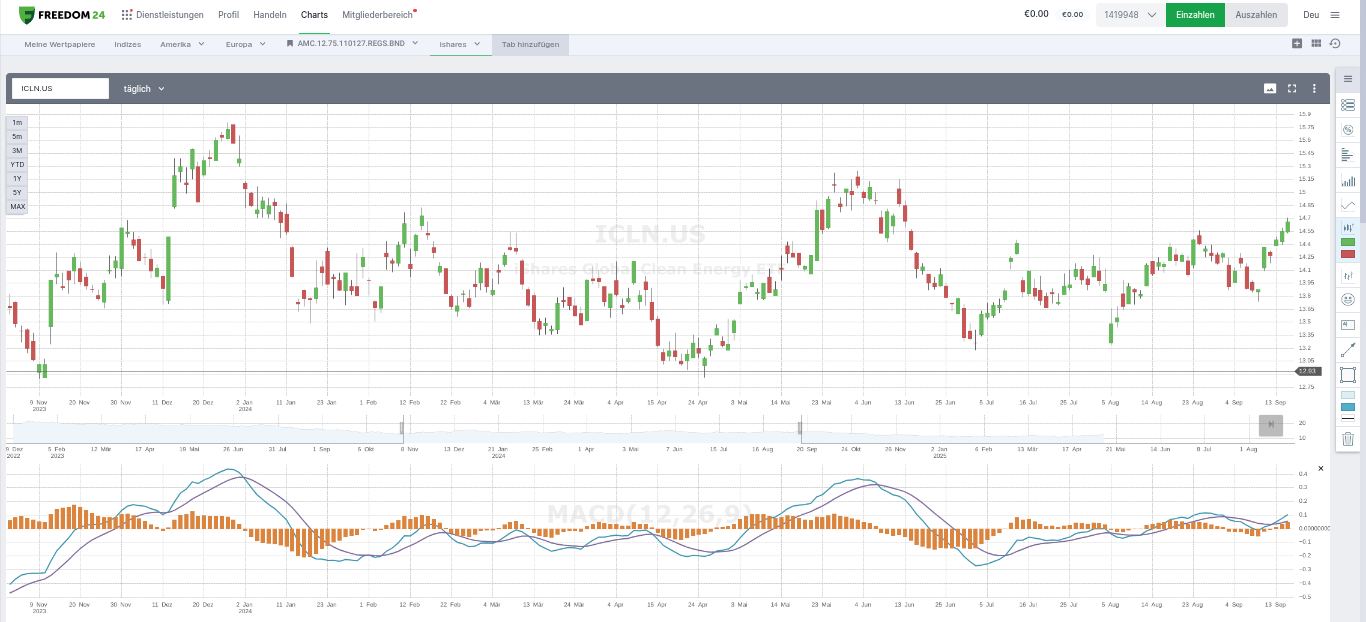Click the €0.00 balance pill

pos(1072,15)
